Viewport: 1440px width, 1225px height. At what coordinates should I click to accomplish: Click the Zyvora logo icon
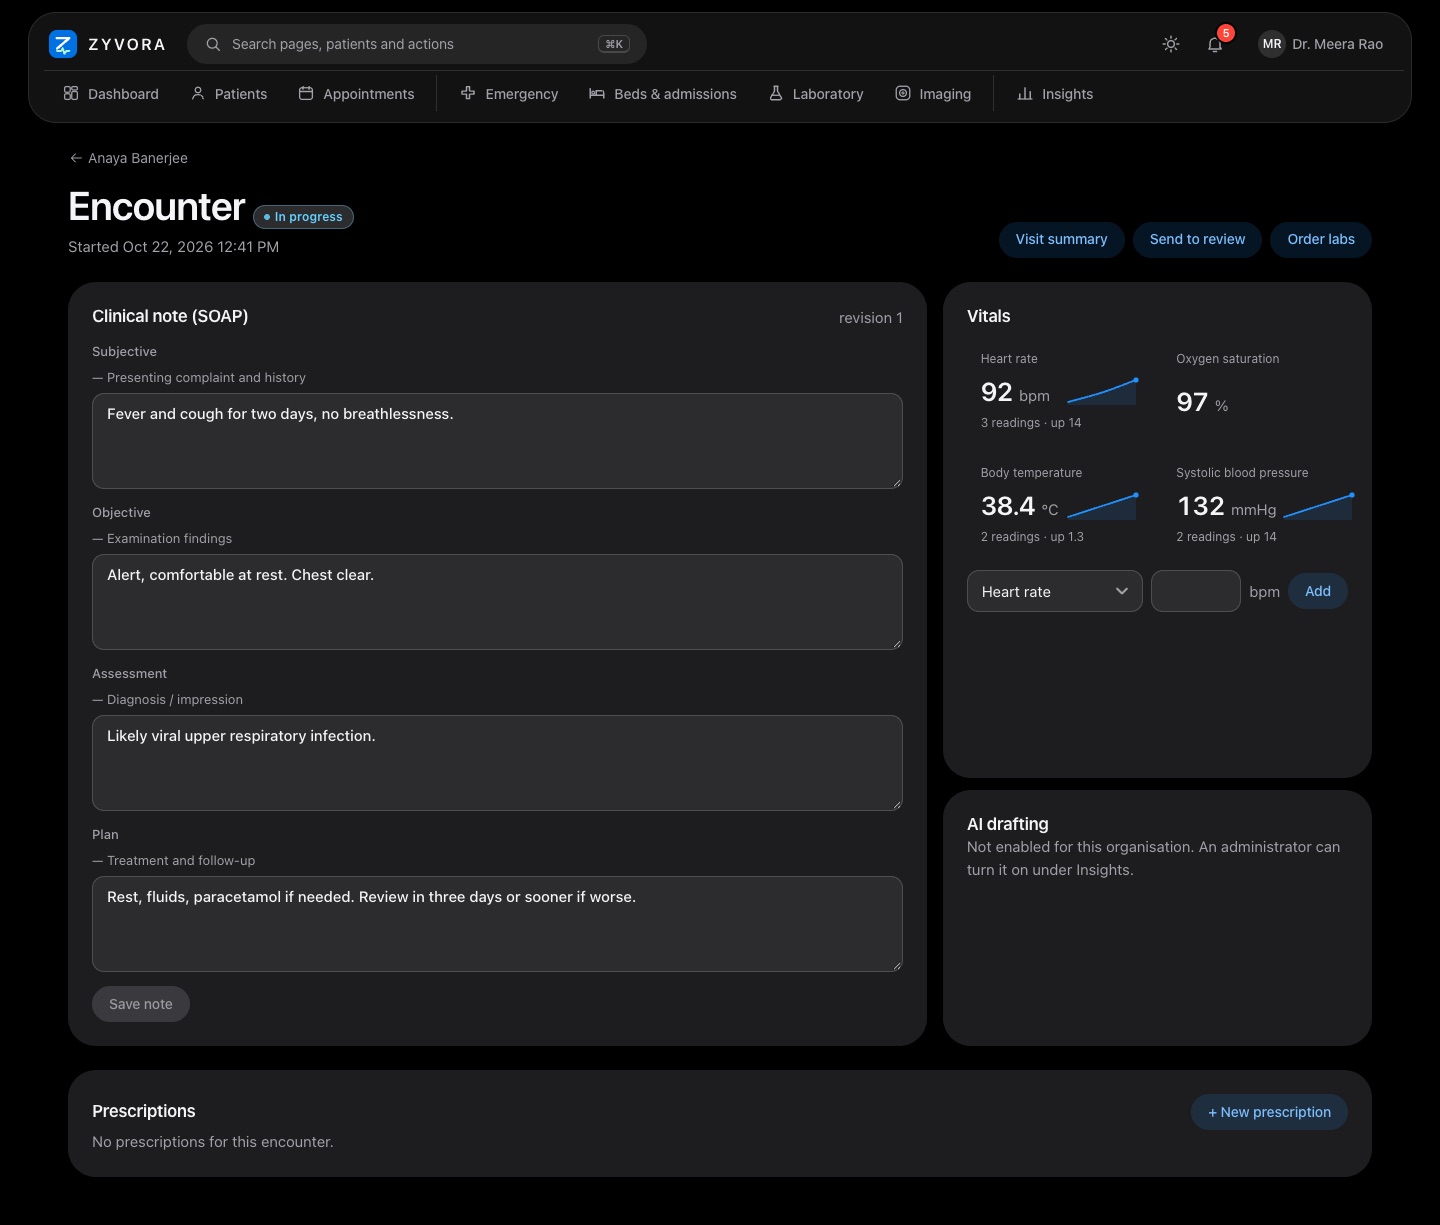point(63,44)
